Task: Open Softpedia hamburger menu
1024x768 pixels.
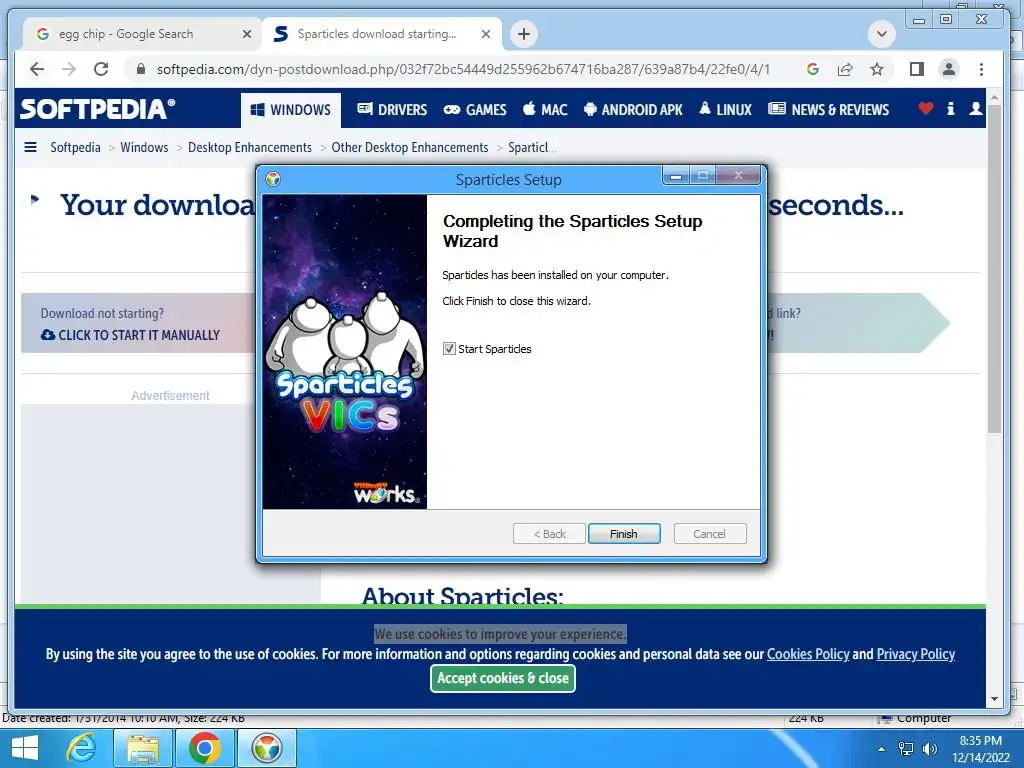Action: [30, 147]
